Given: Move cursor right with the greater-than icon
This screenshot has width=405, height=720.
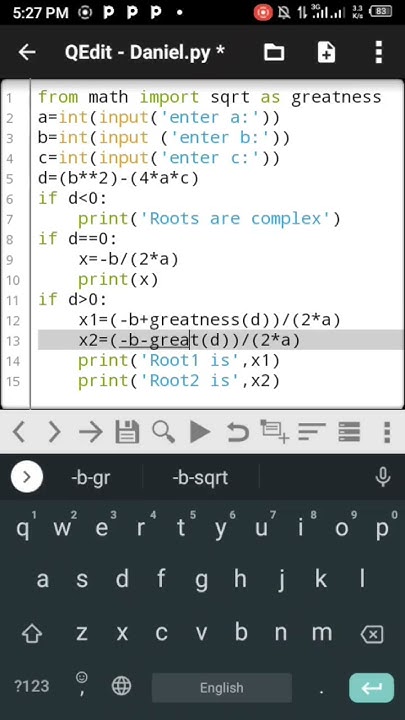Looking at the screenshot, I should 54,432.
